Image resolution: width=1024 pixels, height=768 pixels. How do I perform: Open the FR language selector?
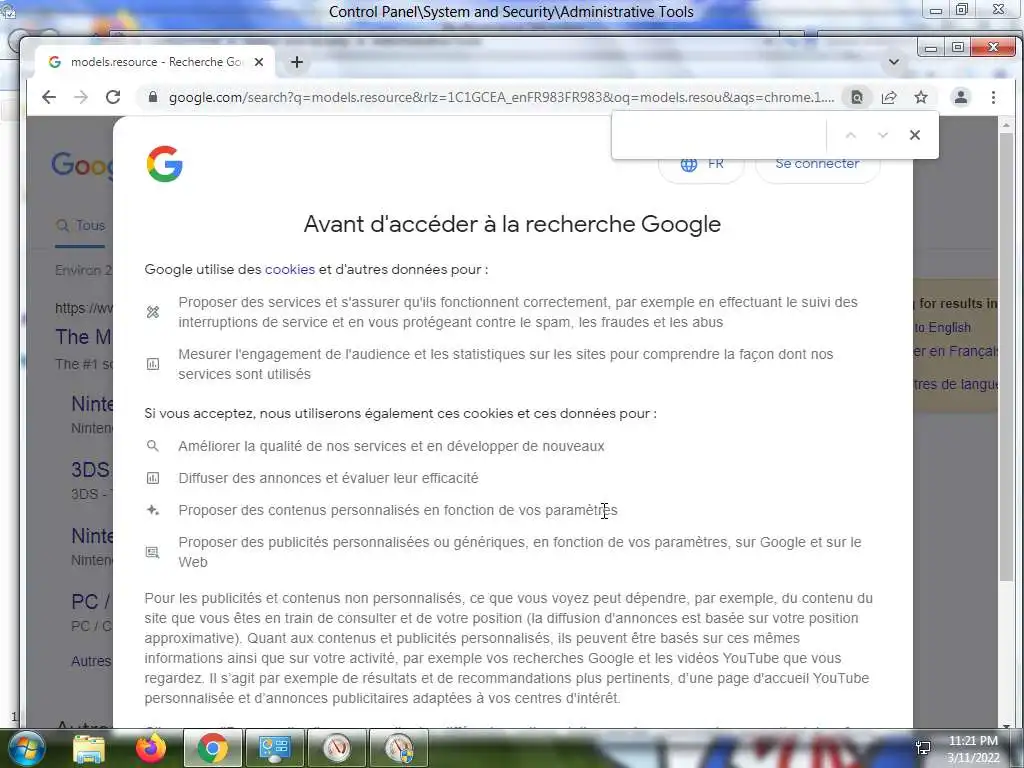[x=701, y=165]
